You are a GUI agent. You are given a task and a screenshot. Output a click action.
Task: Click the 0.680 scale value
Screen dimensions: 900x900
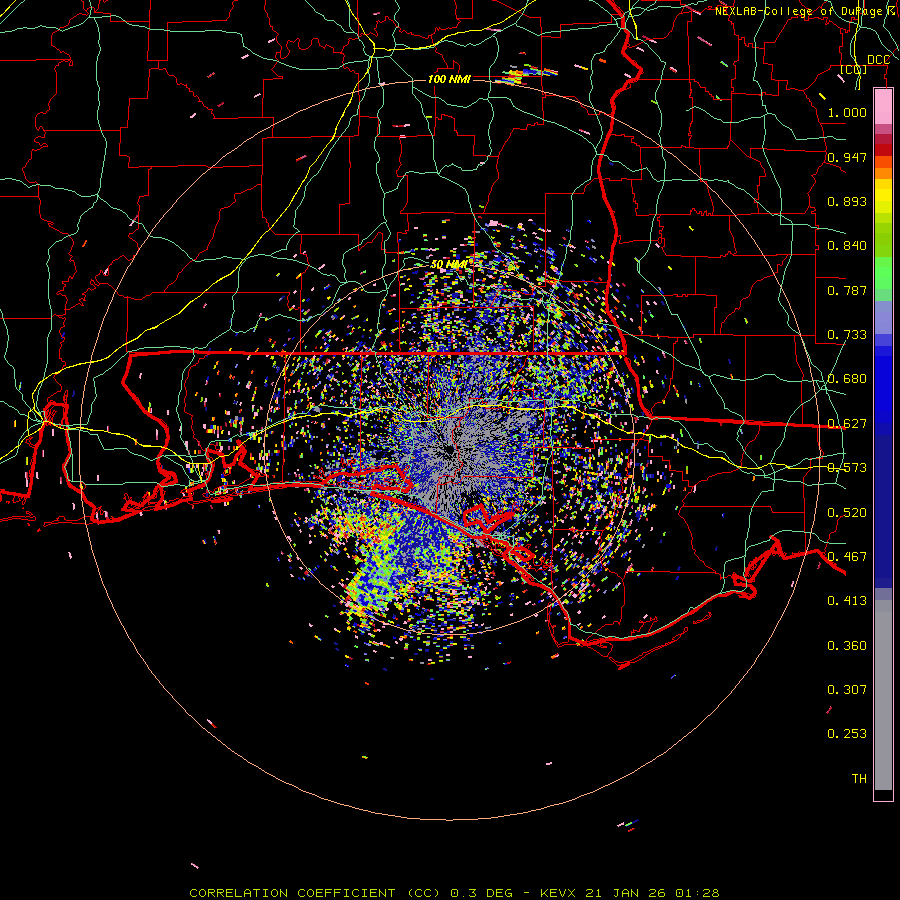(x=847, y=379)
